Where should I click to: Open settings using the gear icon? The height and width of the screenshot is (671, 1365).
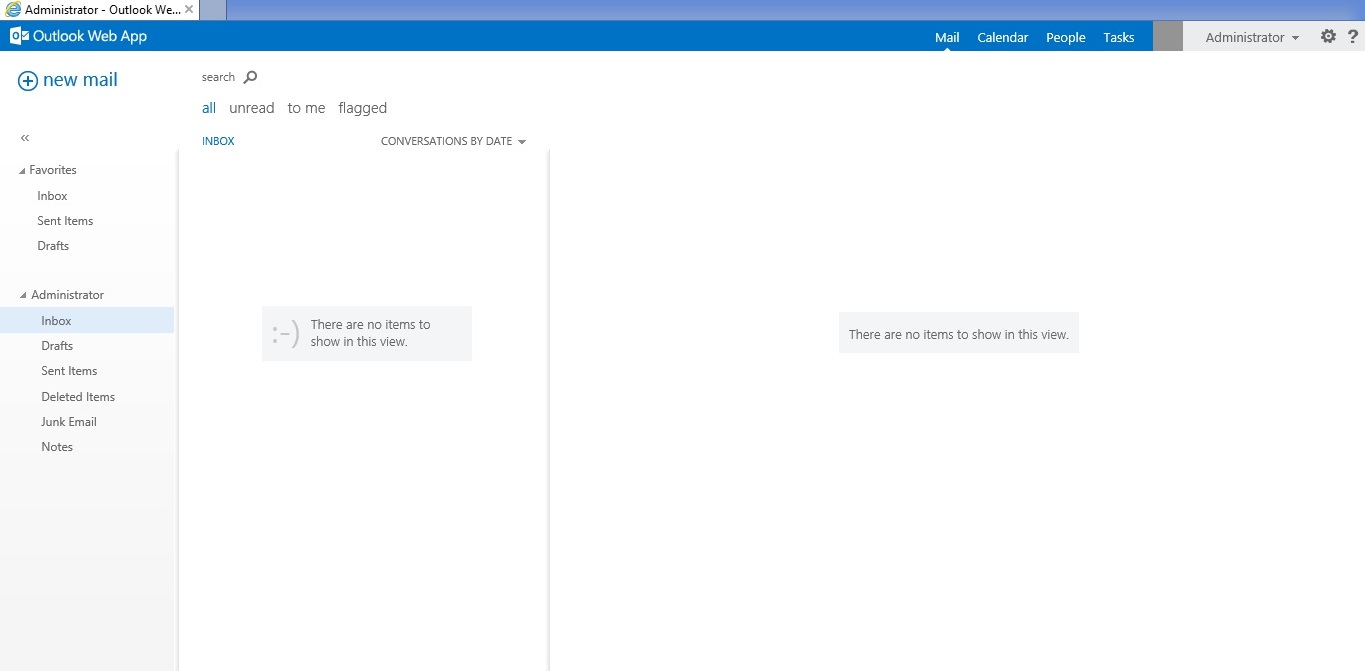pyautogui.click(x=1328, y=36)
